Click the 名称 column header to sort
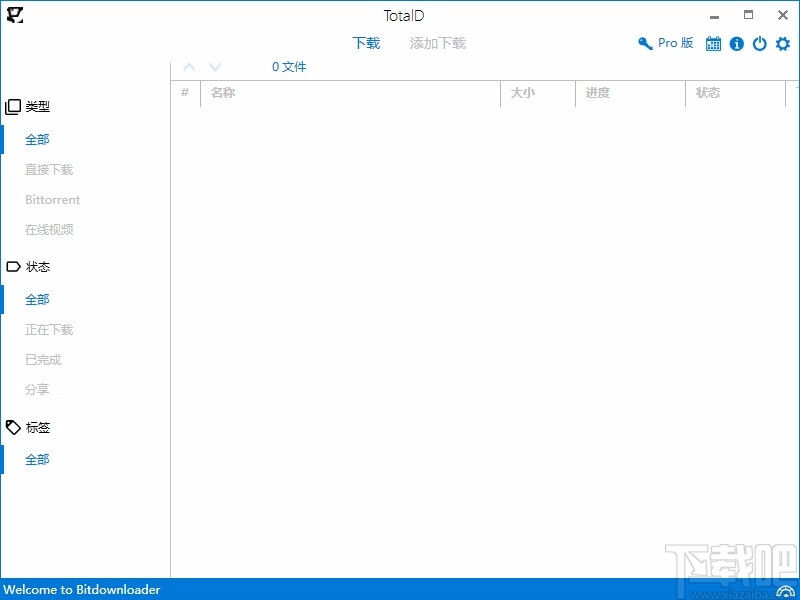This screenshot has width=800, height=600. pyautogui.click(x=221, y=92)
